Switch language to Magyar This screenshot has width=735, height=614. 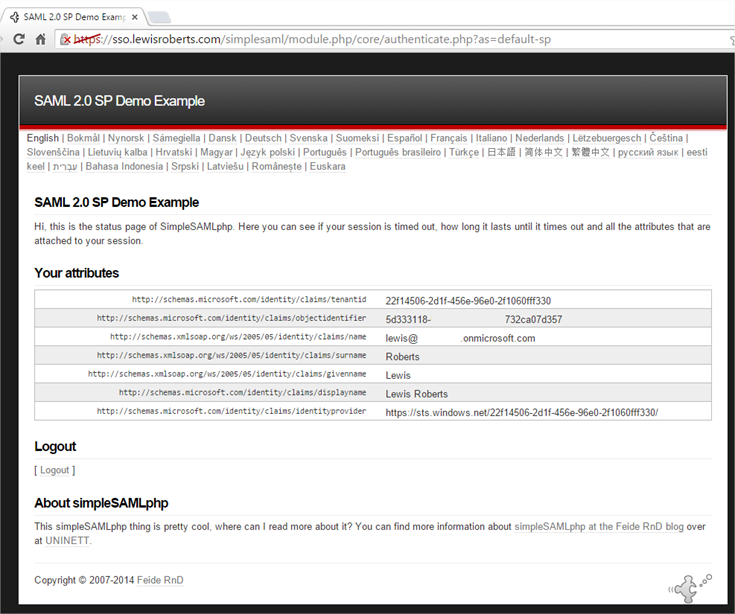click(217, 152)
